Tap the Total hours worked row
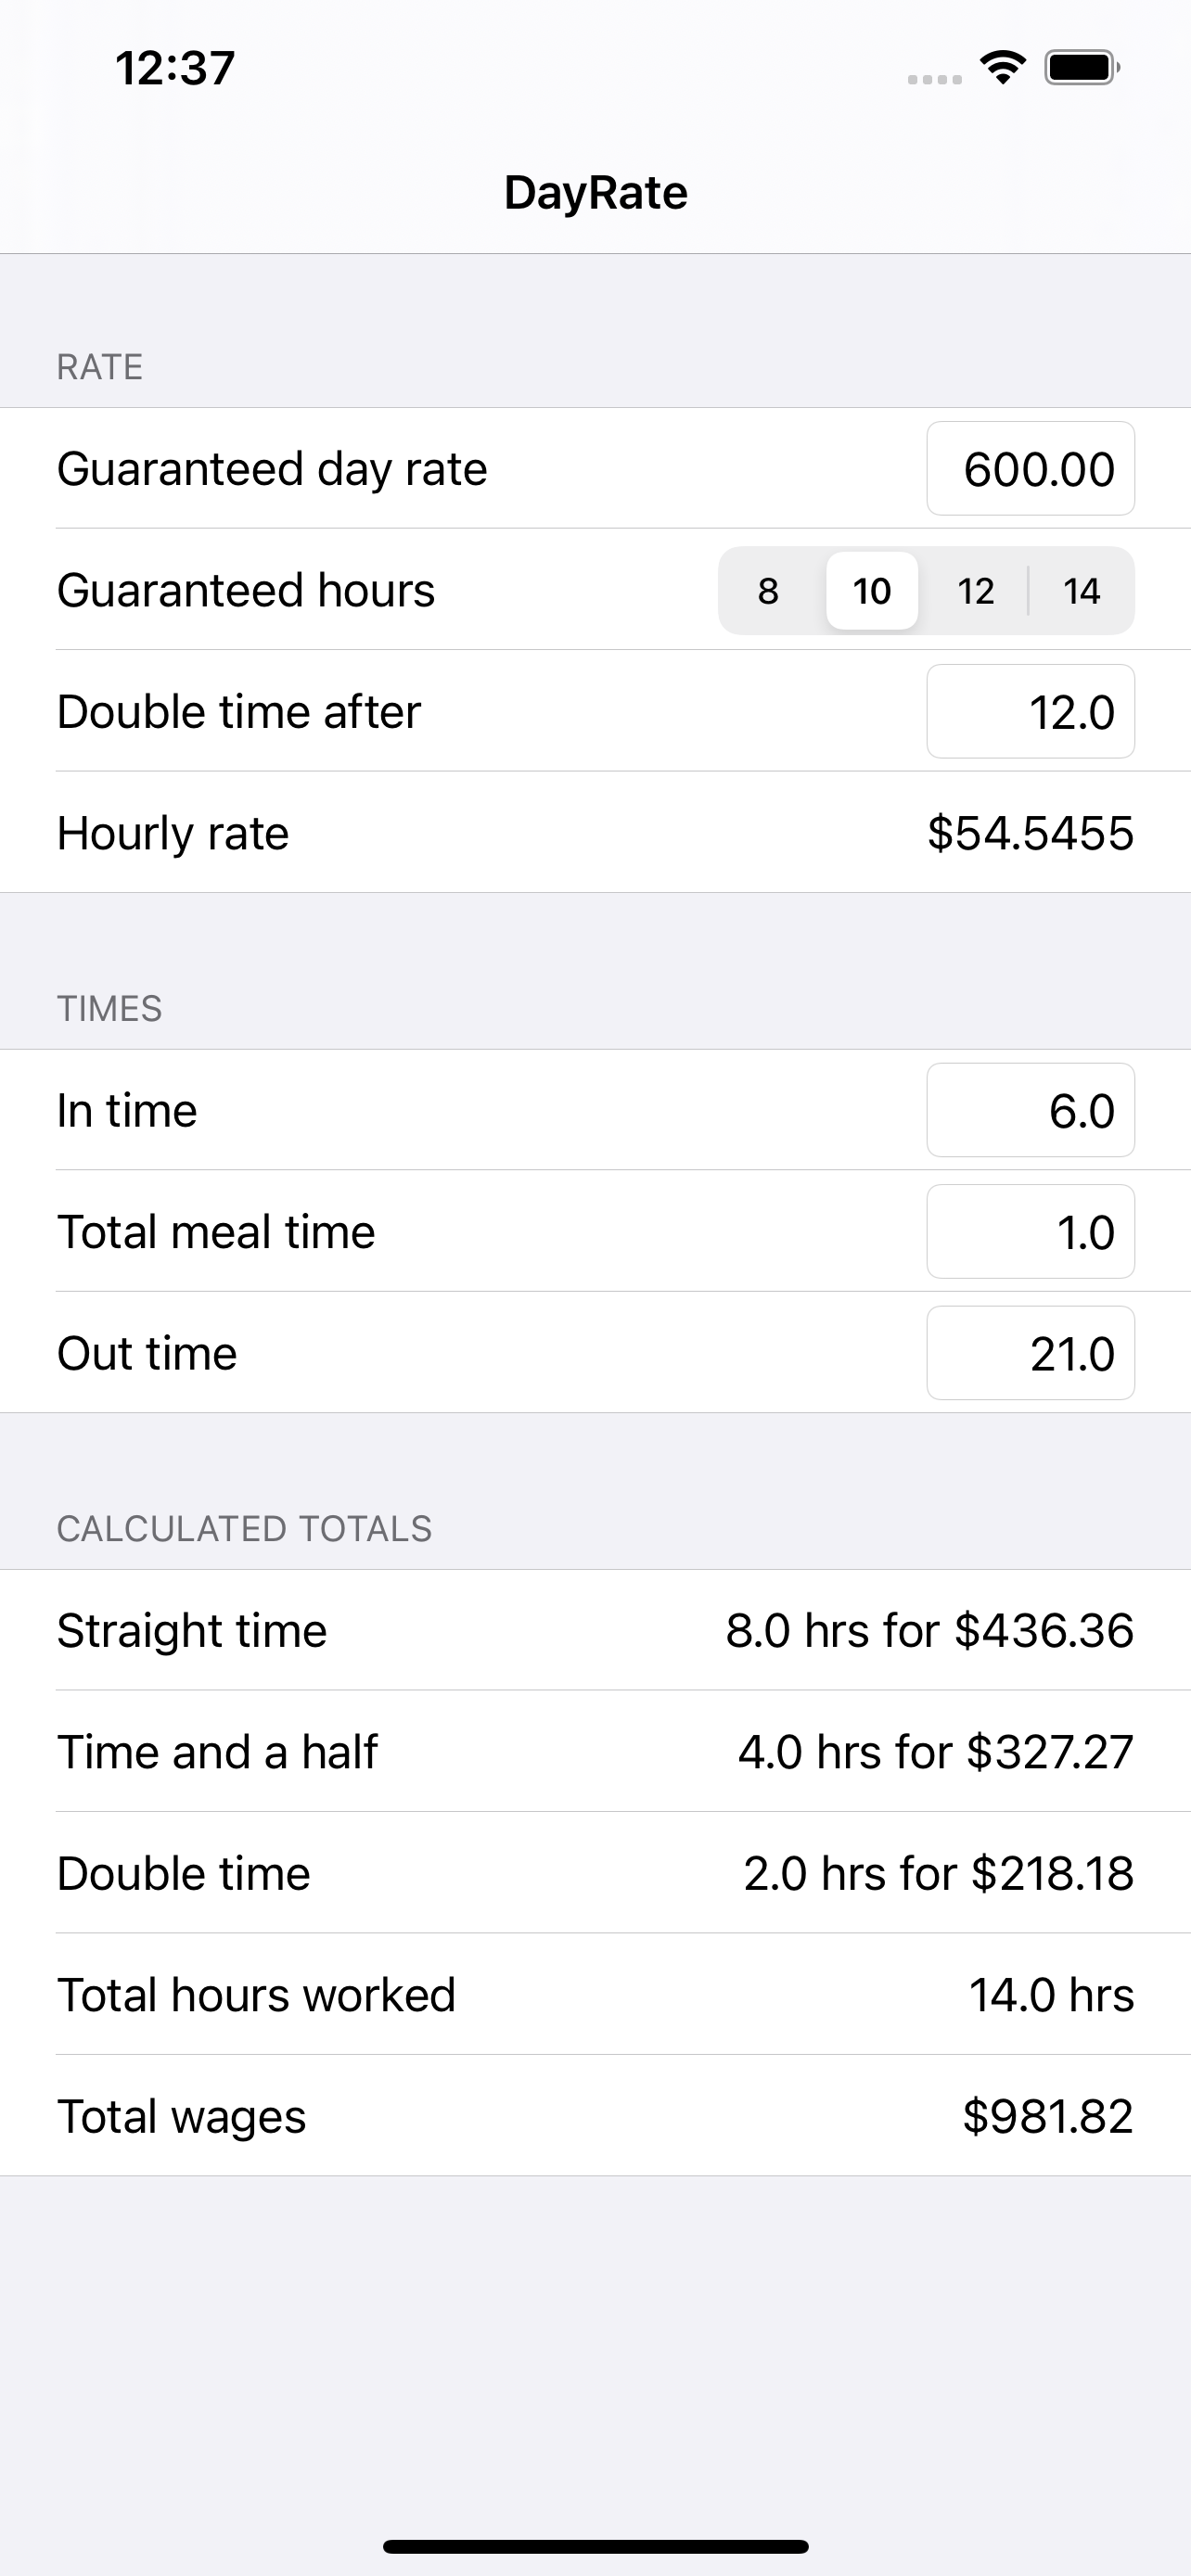The image size is (1191, 2576). [595, 1995]
